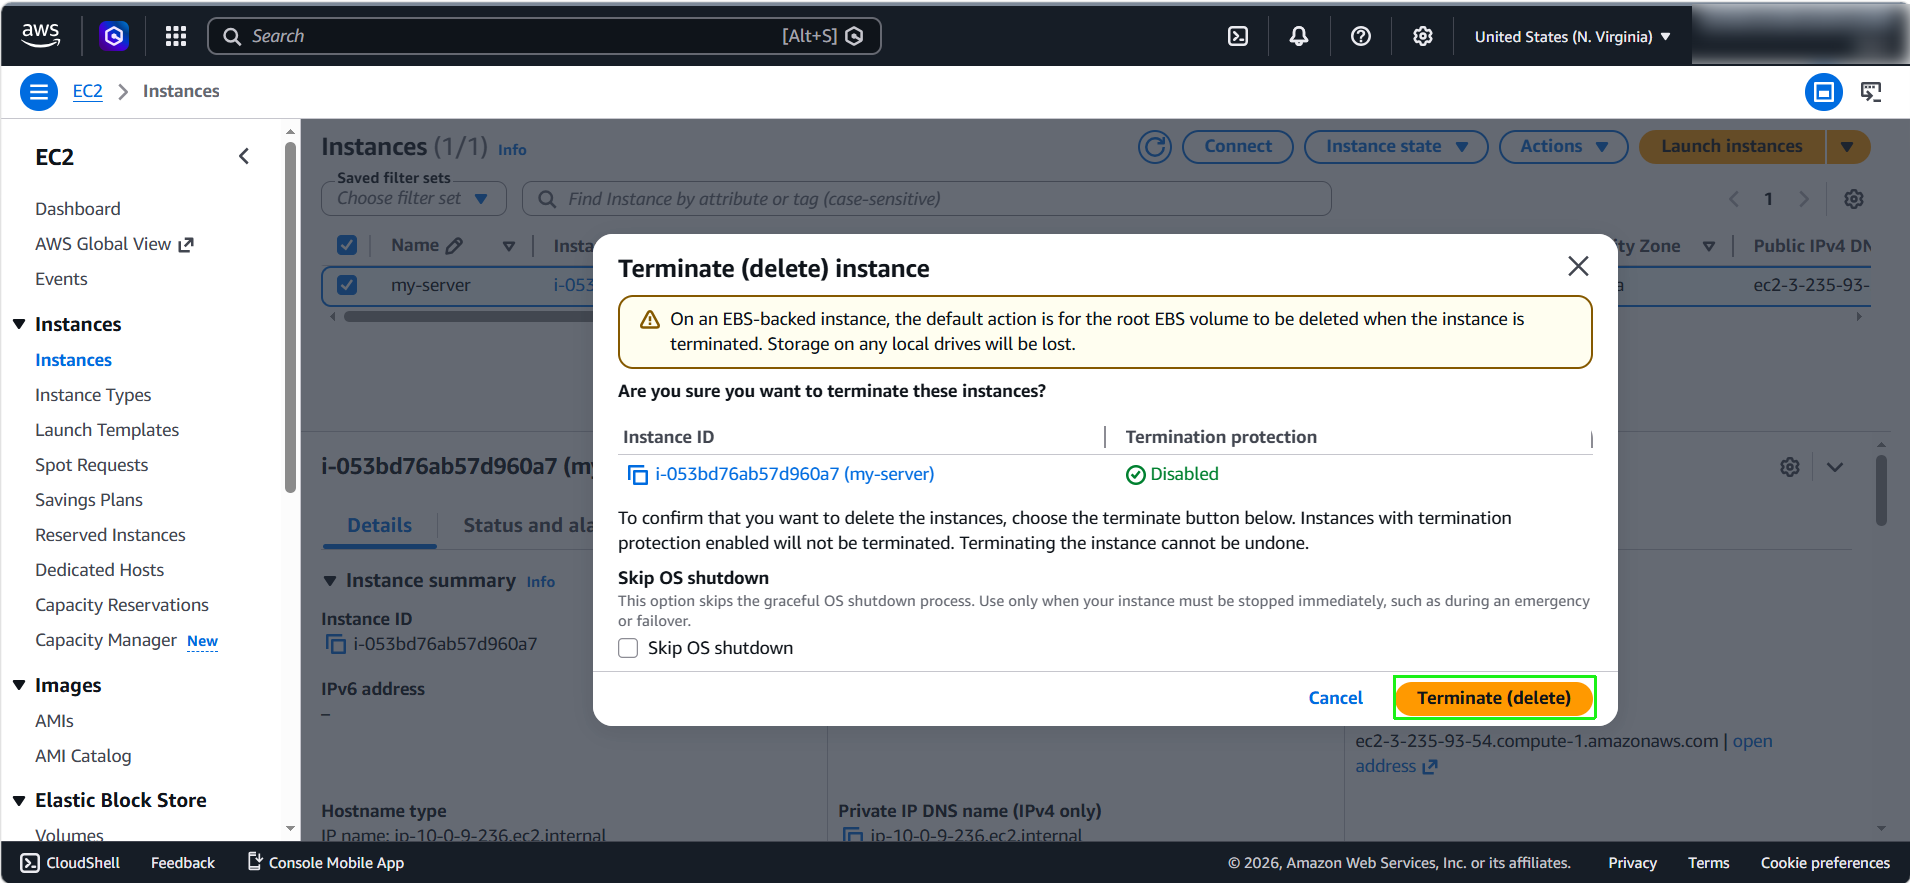Collapse the EC2 sidebar with the arrow
The image size is (1910, 883).
244,156
